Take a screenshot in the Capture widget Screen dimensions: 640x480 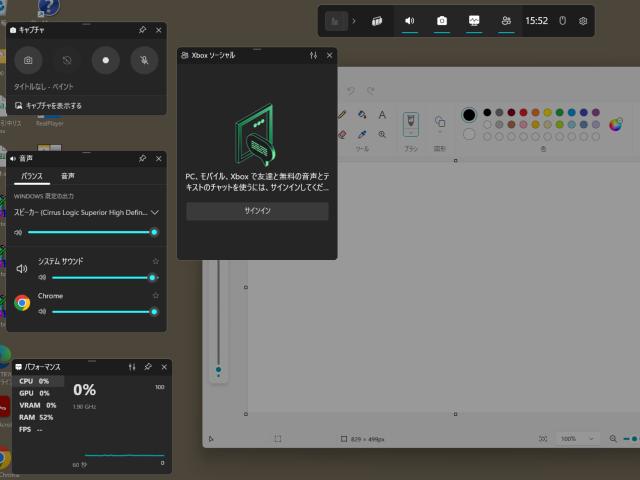[x=28, y=60]
